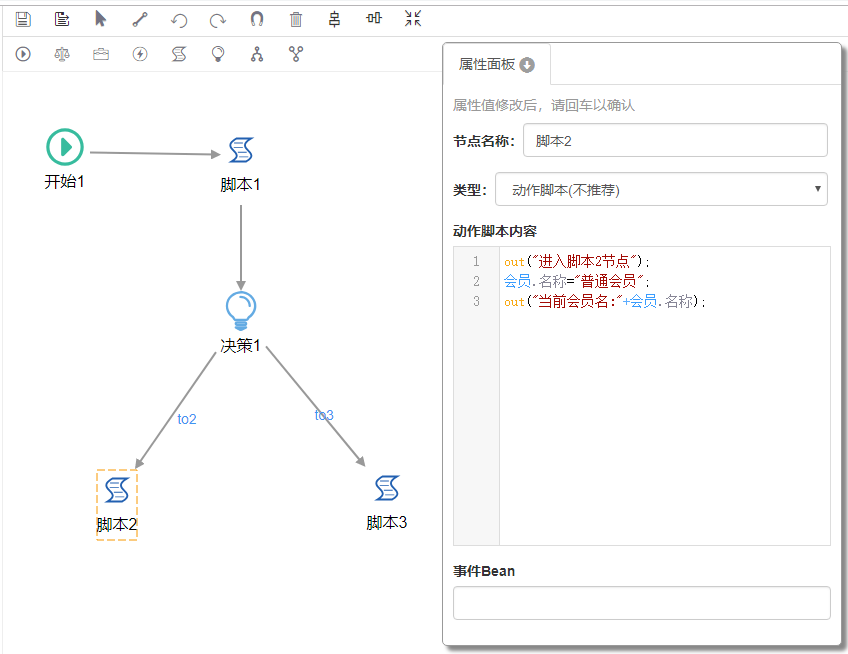This screenshot has width=848, height=654.
Task: Select the pointer selection tool
Action: pos(101,19)
